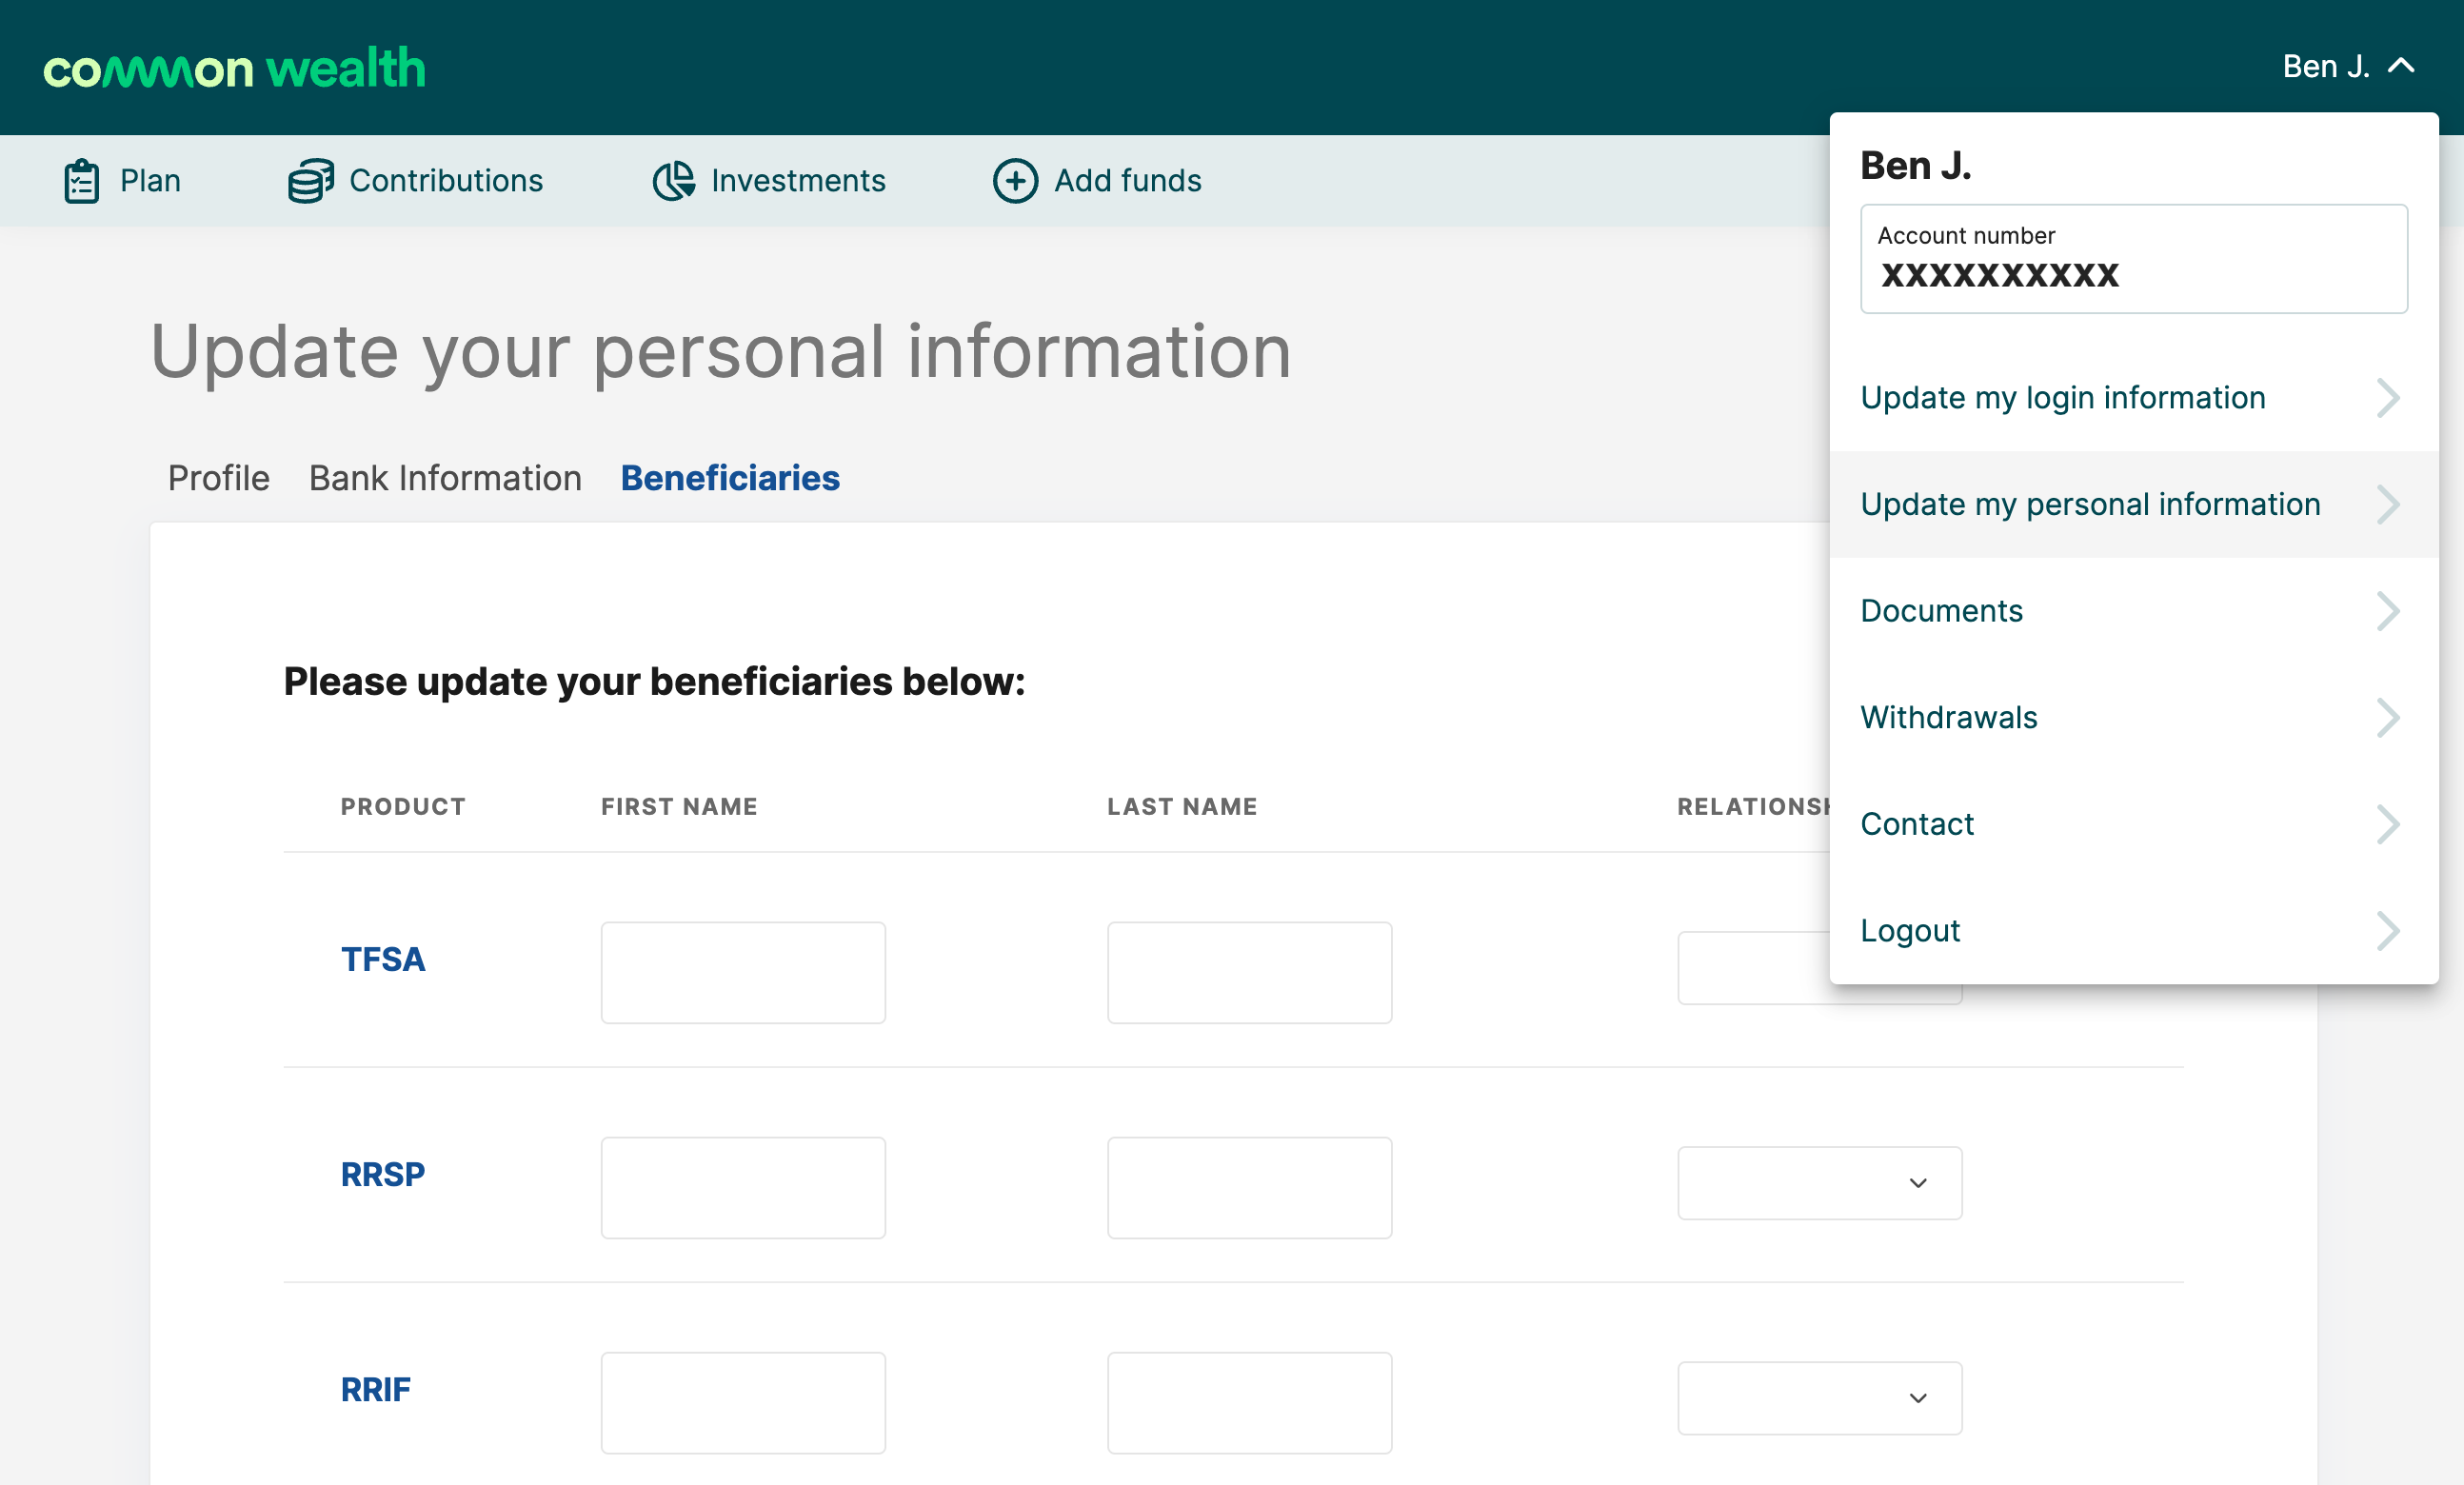Open the Plan navigation item

click(x=122, y=181)
